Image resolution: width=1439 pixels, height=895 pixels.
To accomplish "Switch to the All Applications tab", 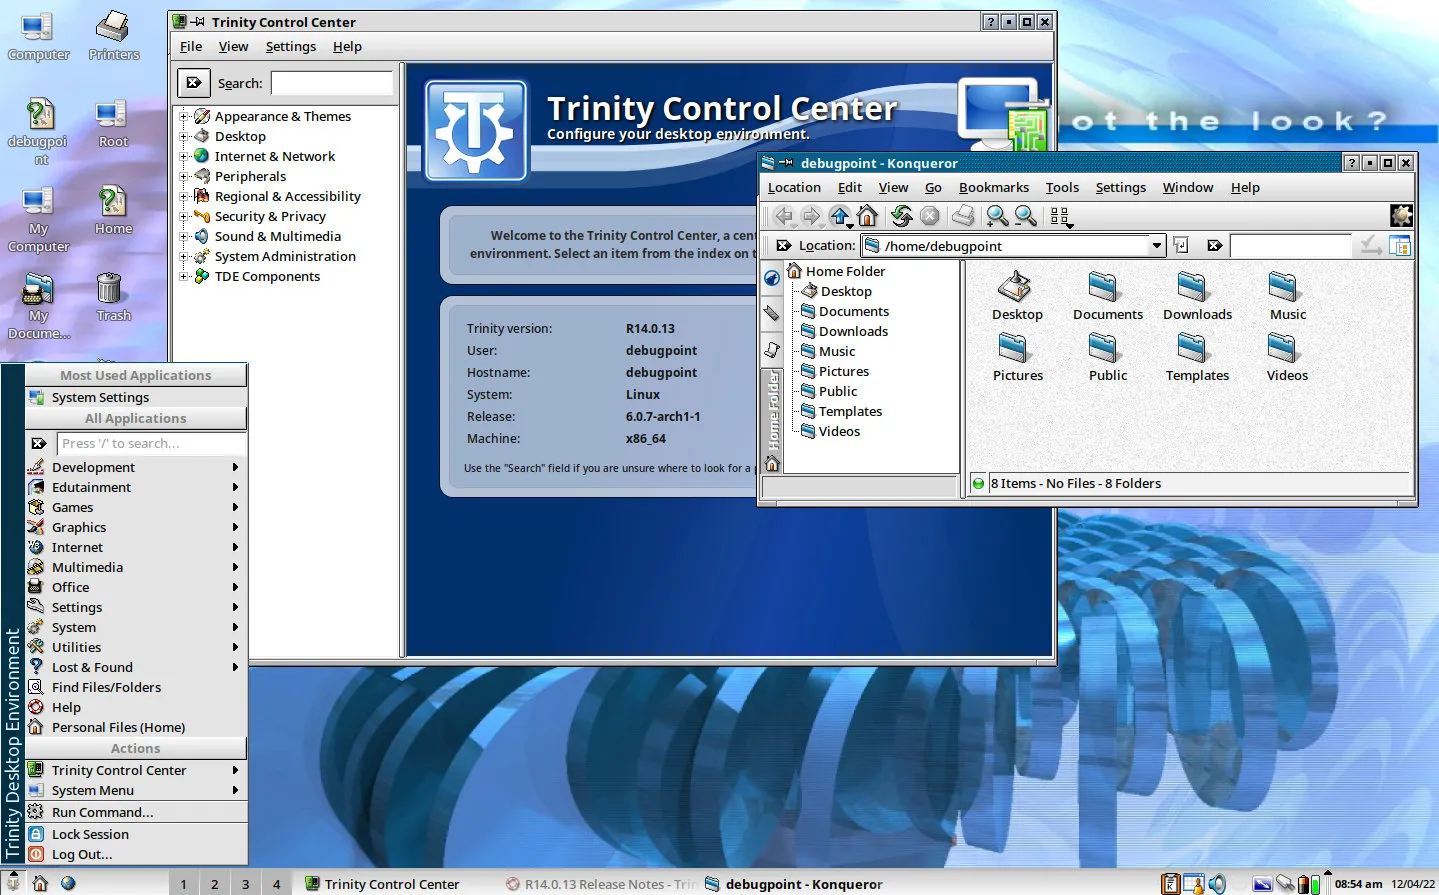I will [x=135, y=418].
